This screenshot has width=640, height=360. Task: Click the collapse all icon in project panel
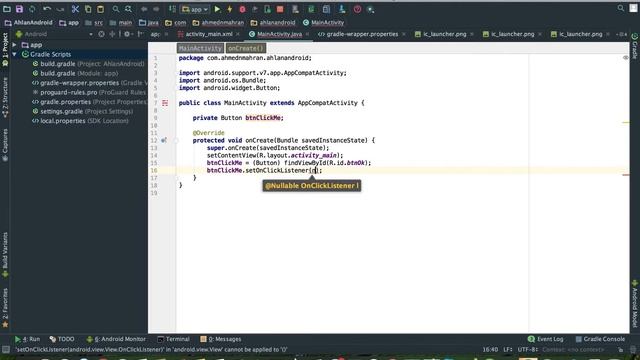[112, 34]
